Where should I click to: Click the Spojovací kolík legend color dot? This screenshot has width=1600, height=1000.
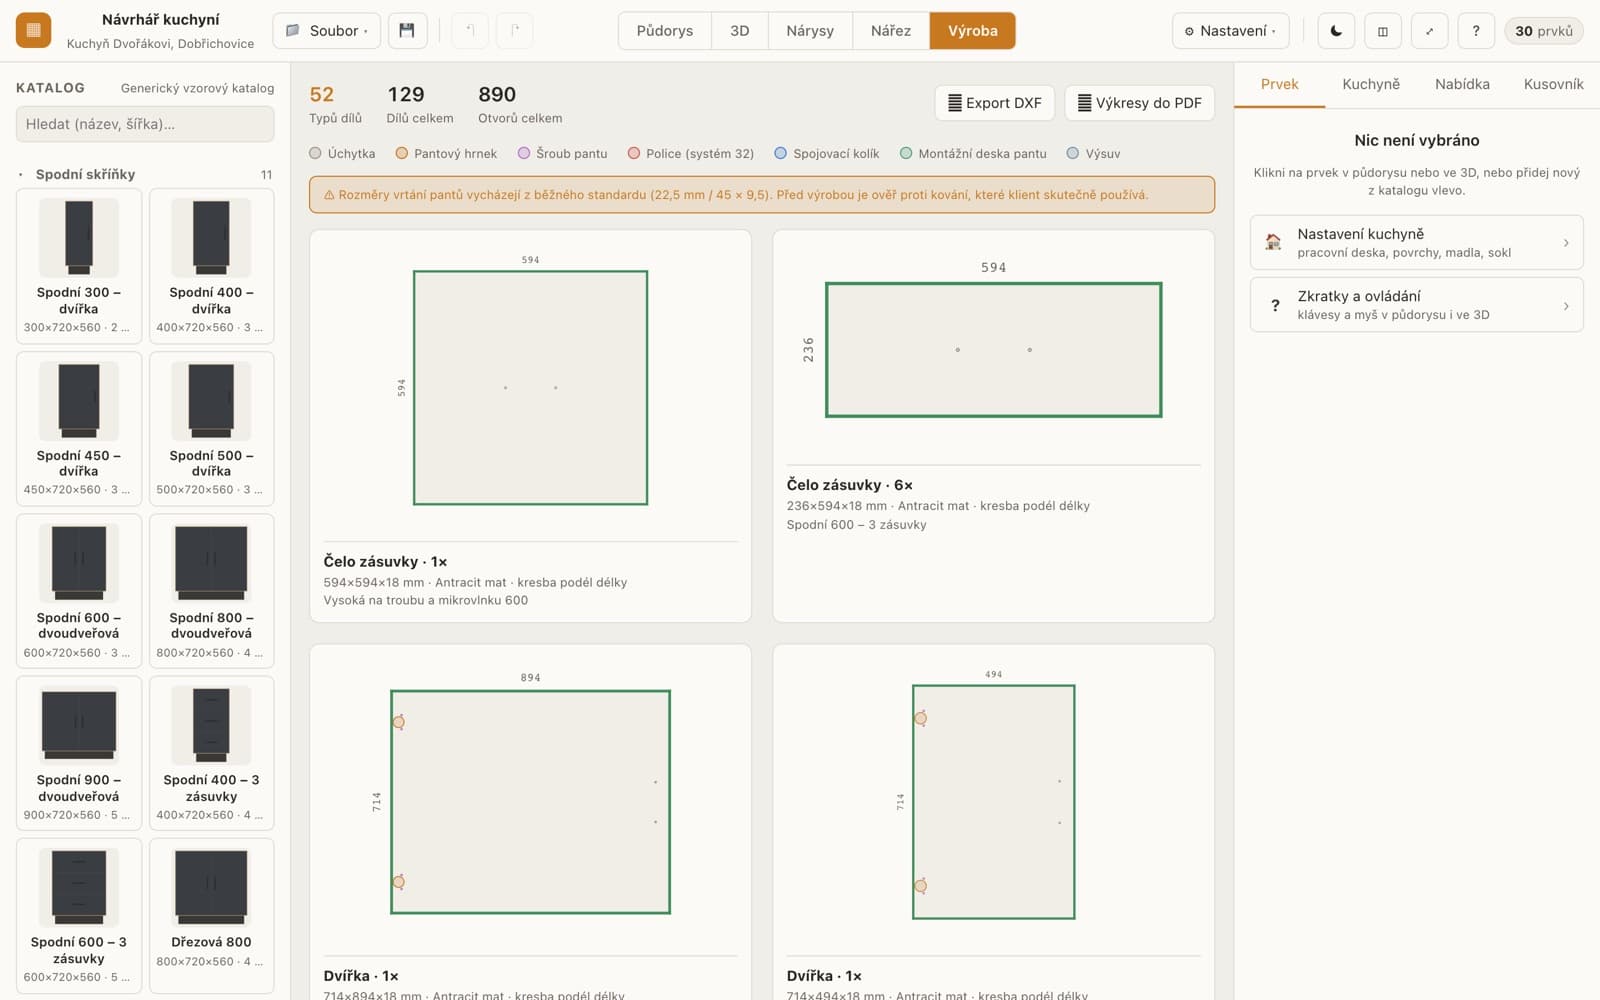coord(781,153)
